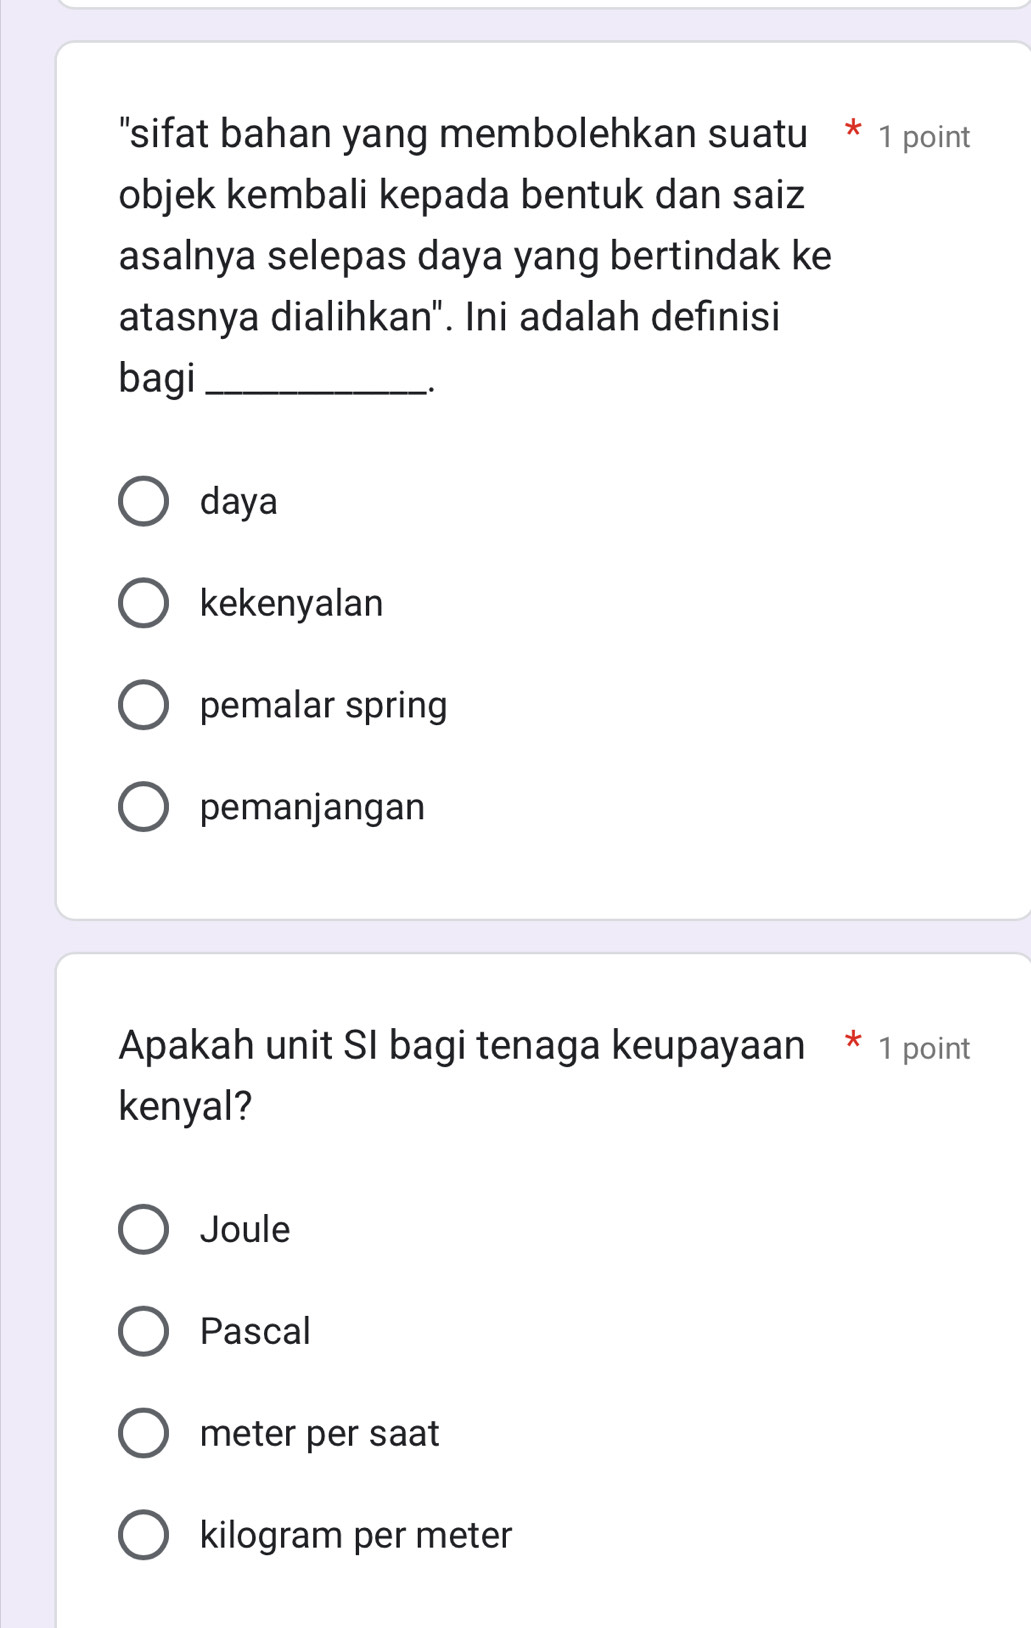Image resolution: width=1031 pixels, height=1628 pixels.
Task: Choose the 'Pascal' radio circle
Action: tap(143, 1331)
